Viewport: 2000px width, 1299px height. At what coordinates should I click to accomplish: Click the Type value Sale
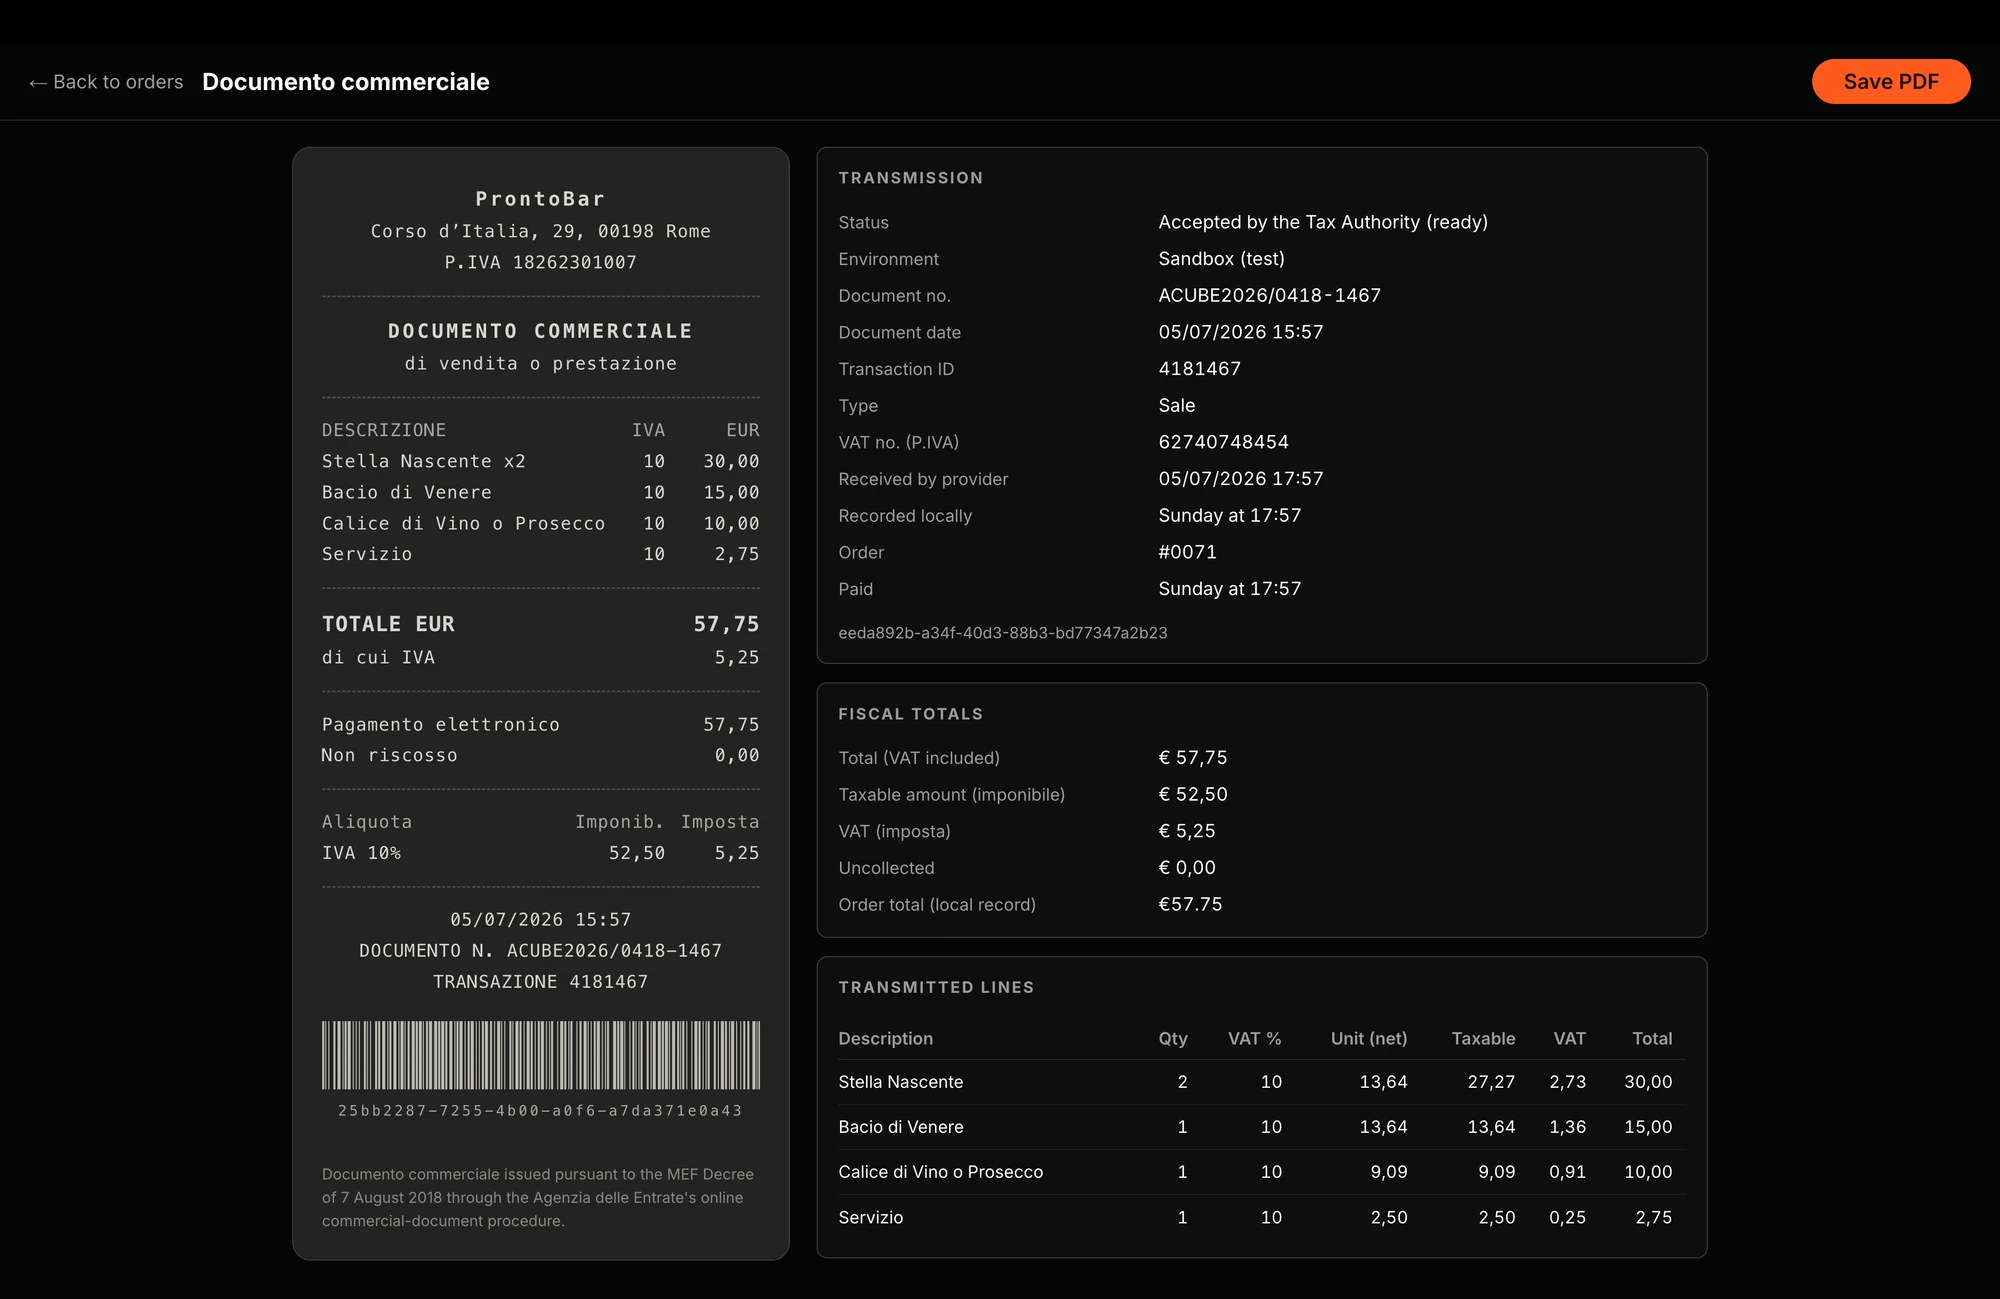(1176, 405)
